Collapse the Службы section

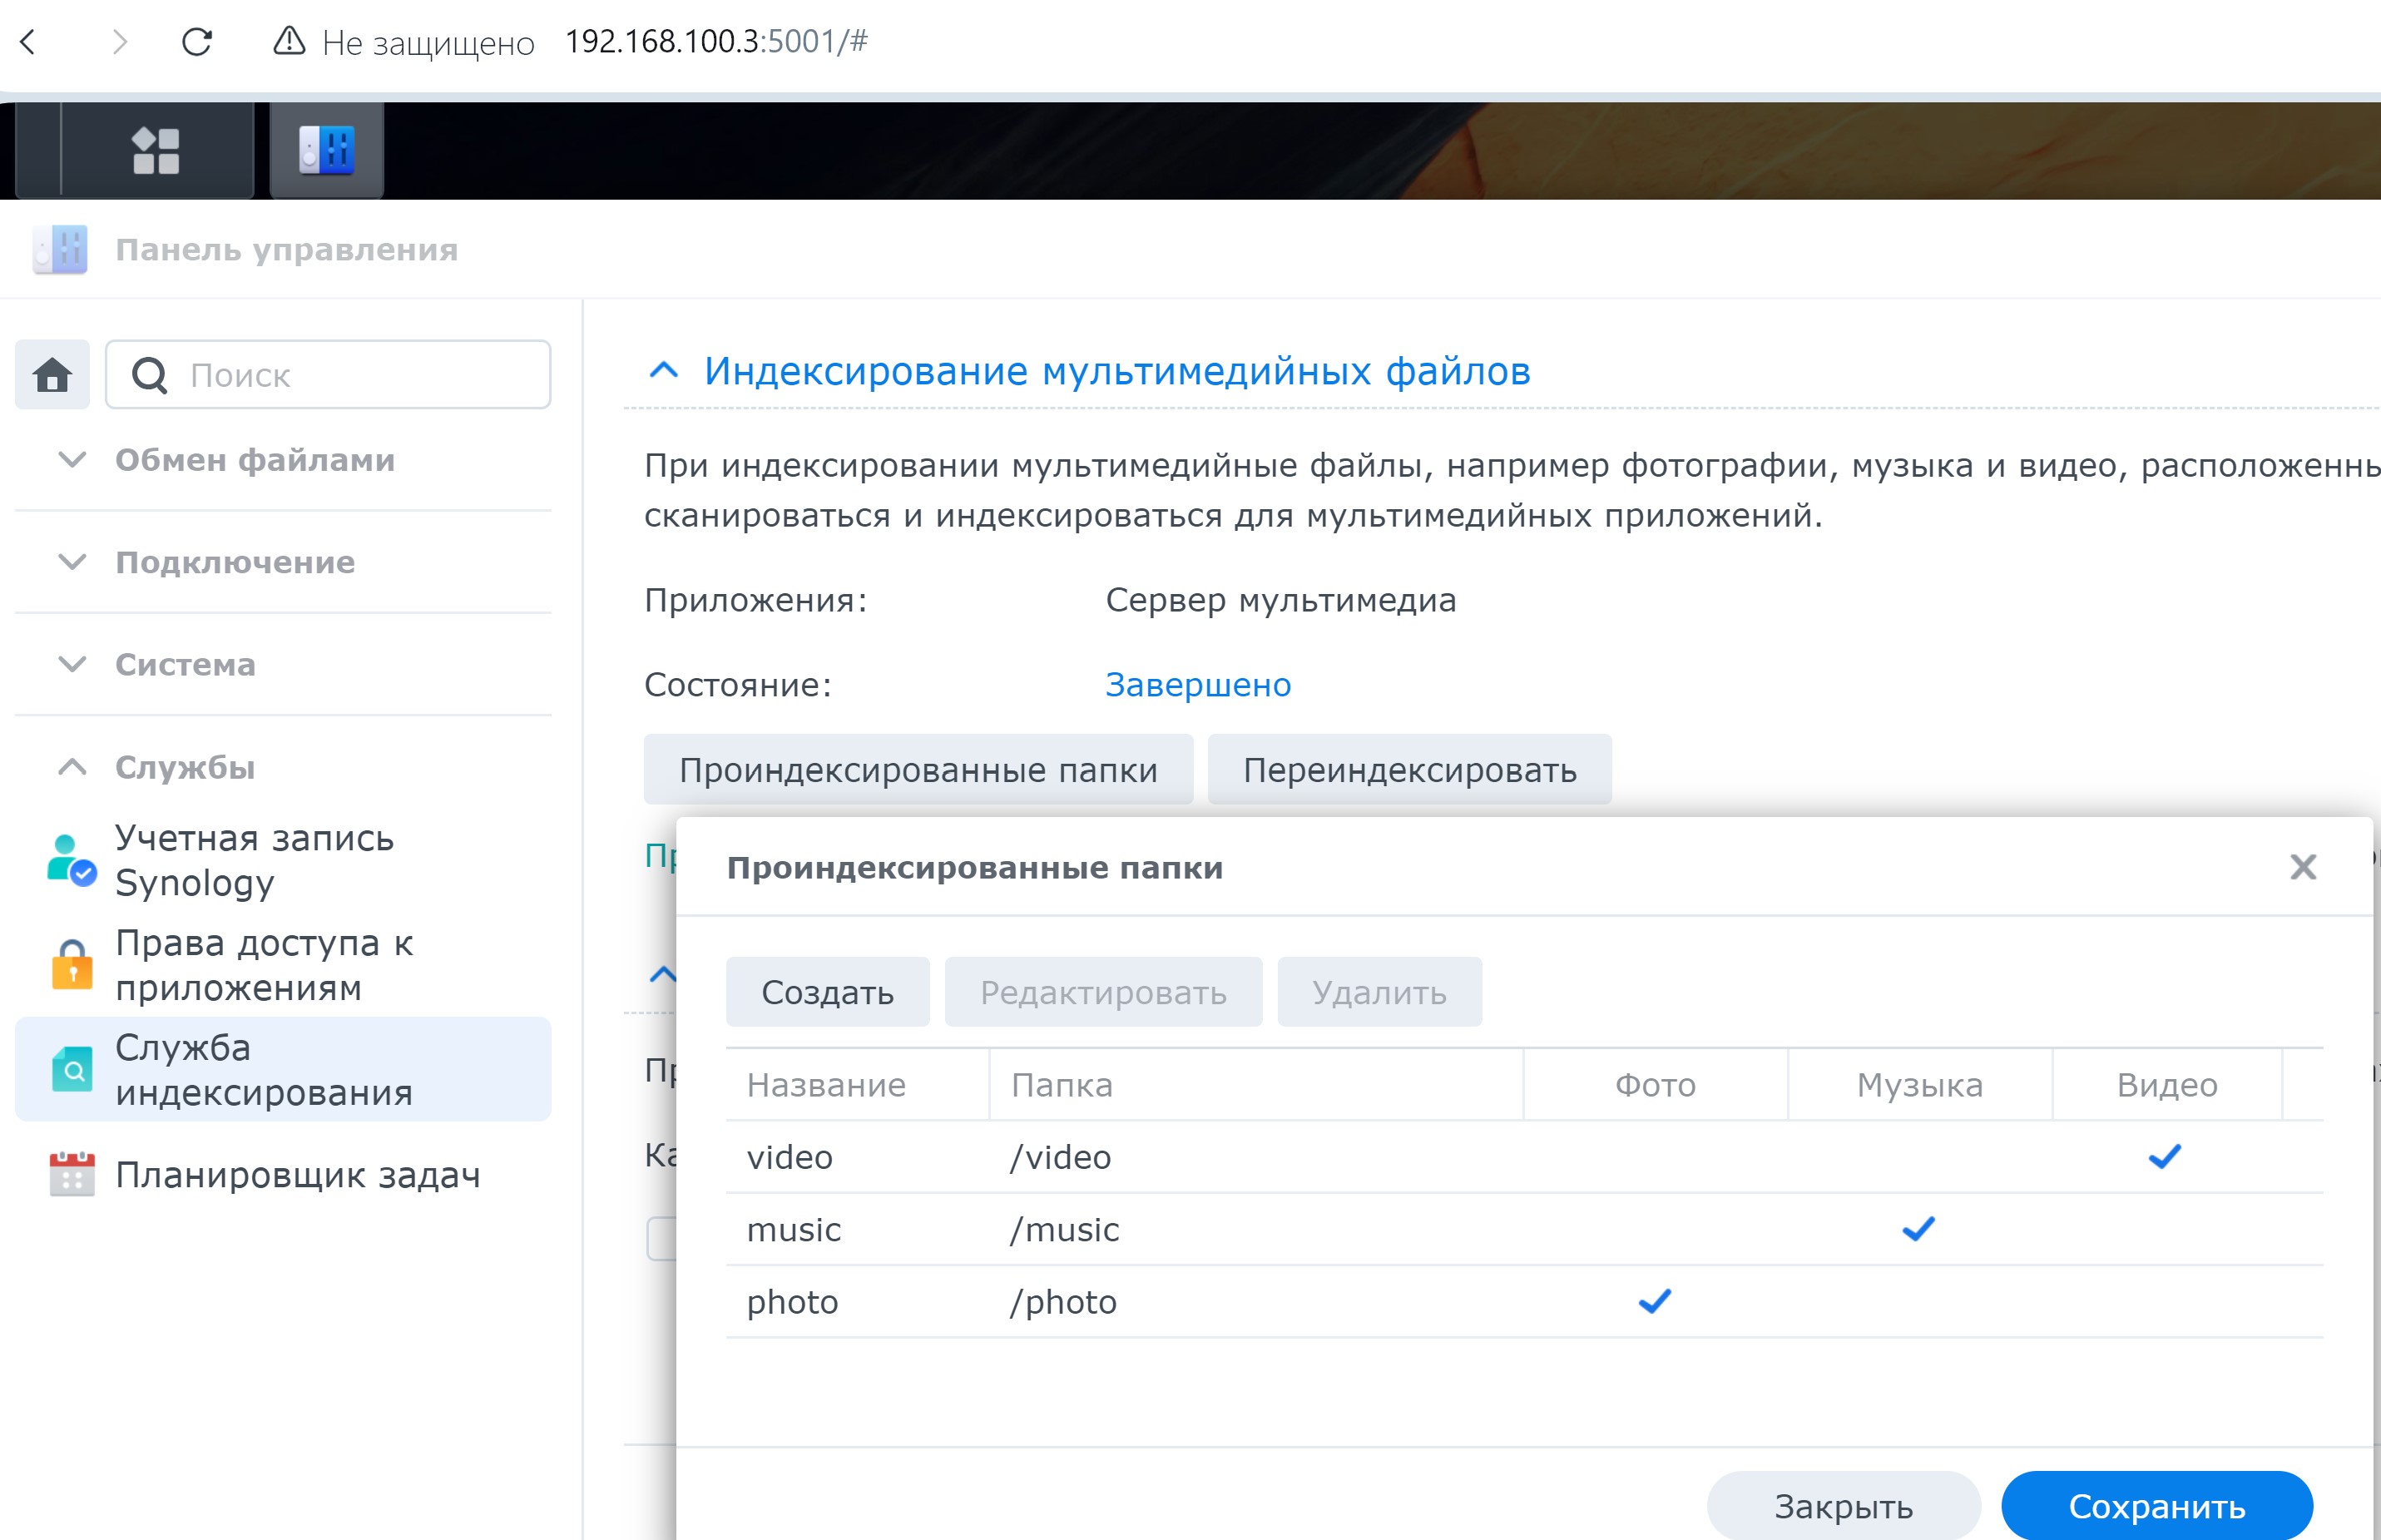185,767
